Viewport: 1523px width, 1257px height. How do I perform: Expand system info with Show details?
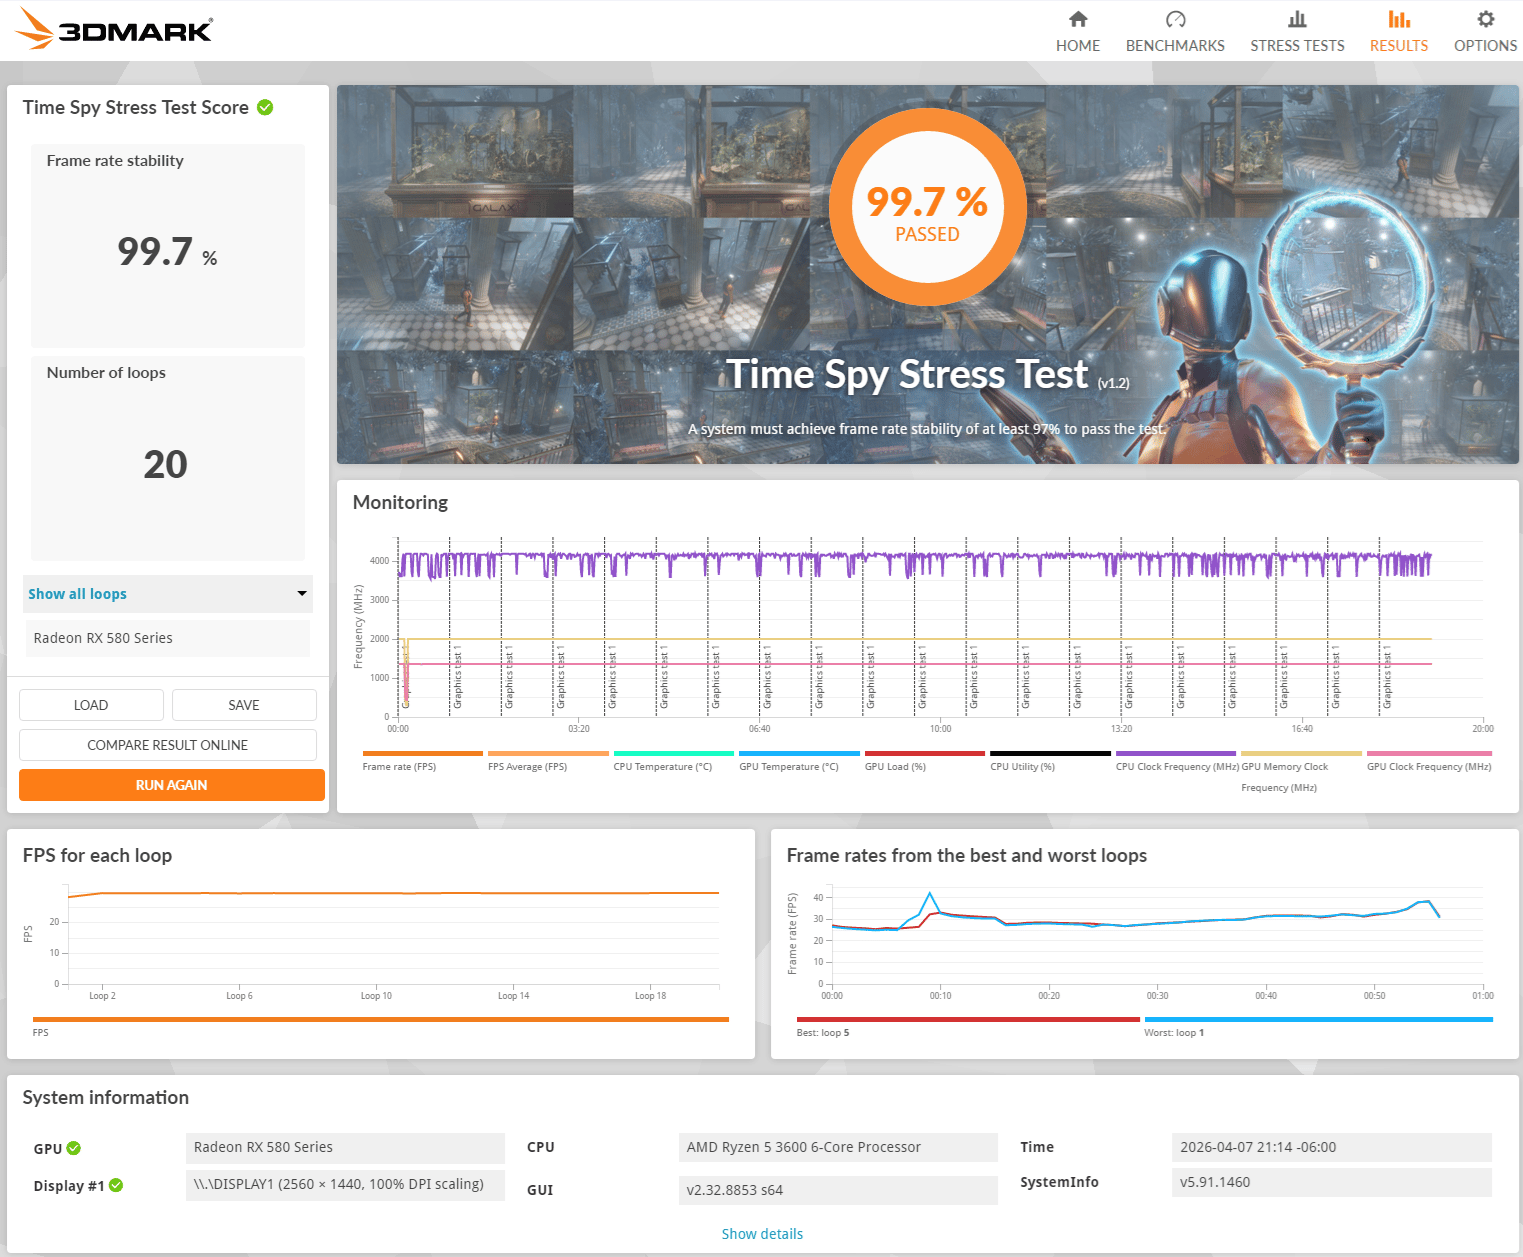pyautogui.click(x=762, y=1234)
